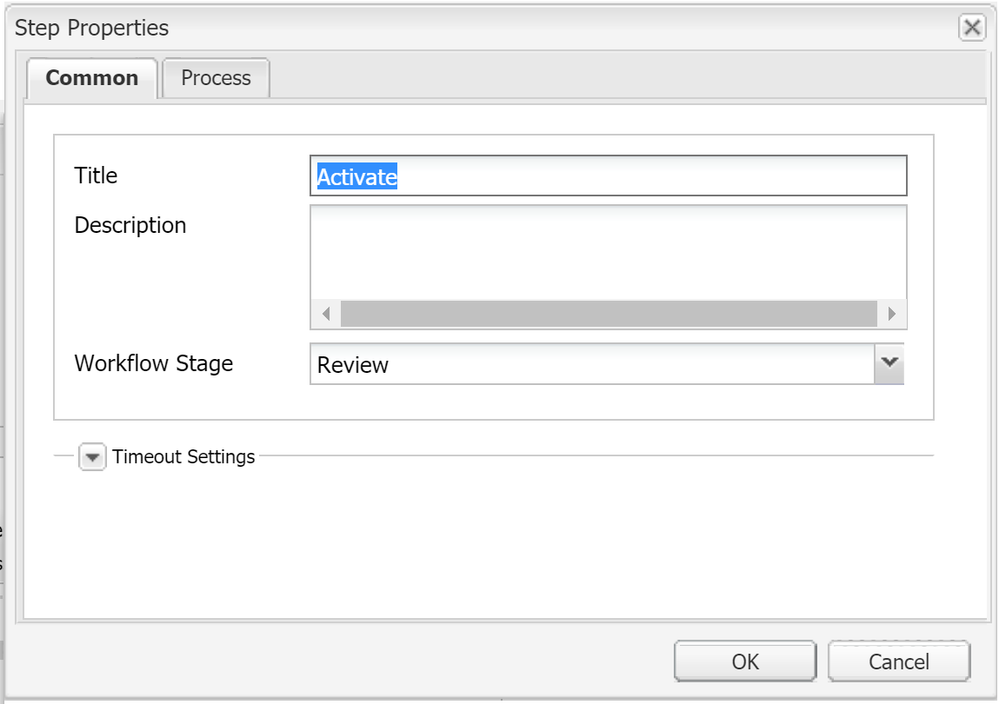Click the highlighted Activate text
The width and height of the screenshot is (999, 704).
click(x=357, y=177)
